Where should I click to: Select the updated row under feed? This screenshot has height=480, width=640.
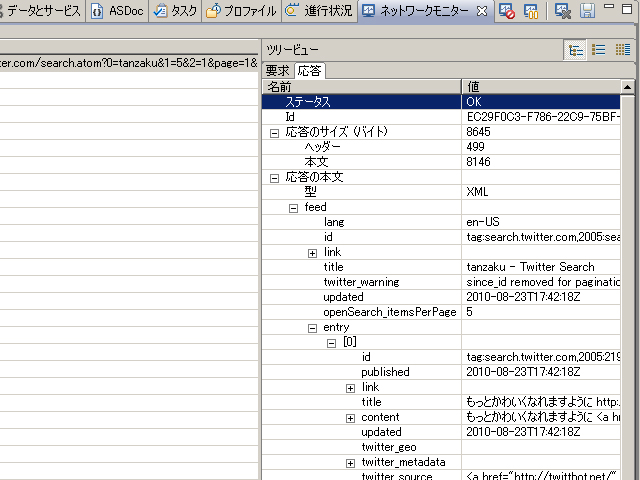pos(441,297)
